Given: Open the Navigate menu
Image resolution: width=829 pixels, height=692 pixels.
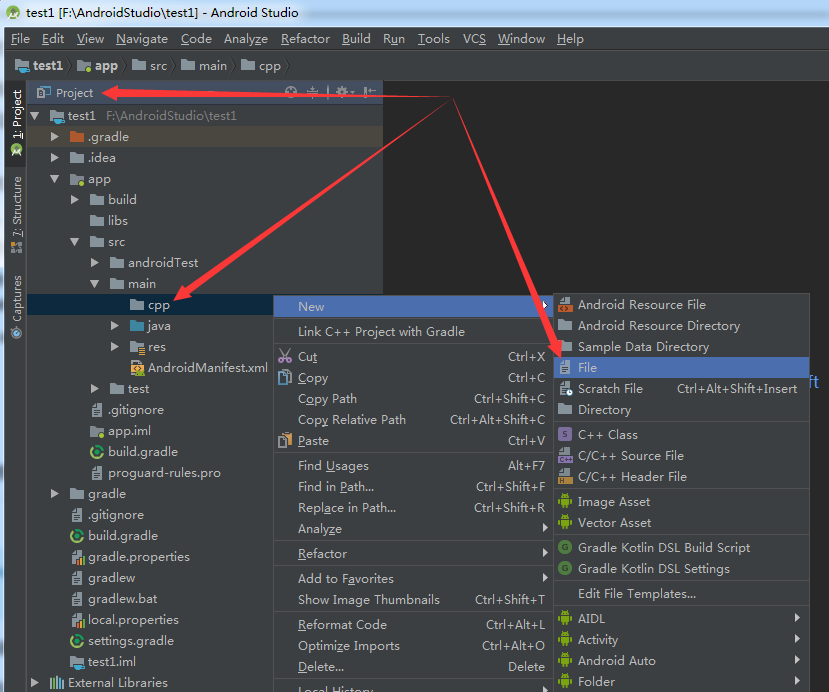Looking at the screenshot, I should [x=142, y=39].
